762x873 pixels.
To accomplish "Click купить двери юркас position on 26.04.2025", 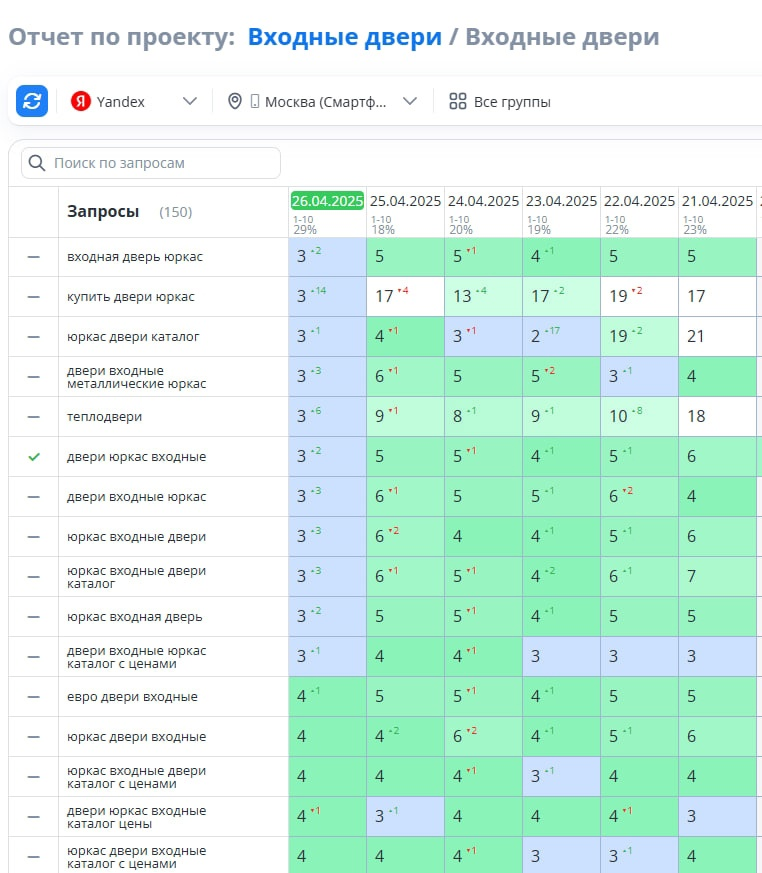I will point(327,296).
